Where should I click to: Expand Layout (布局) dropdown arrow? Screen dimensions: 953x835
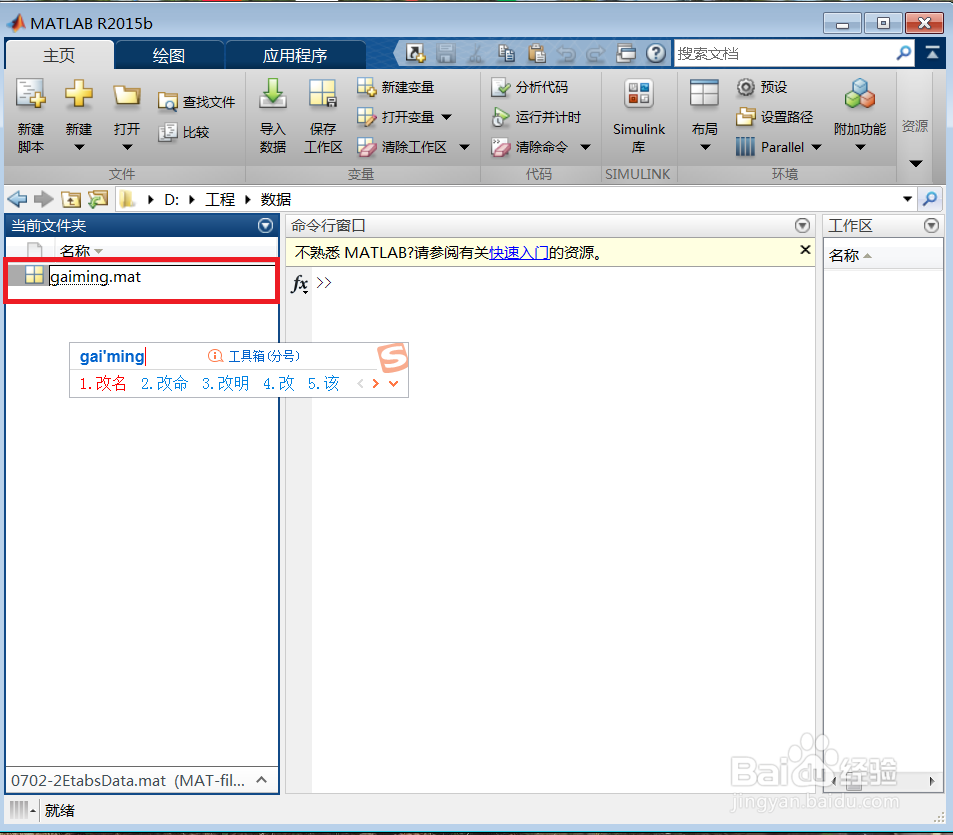(705, 147)
